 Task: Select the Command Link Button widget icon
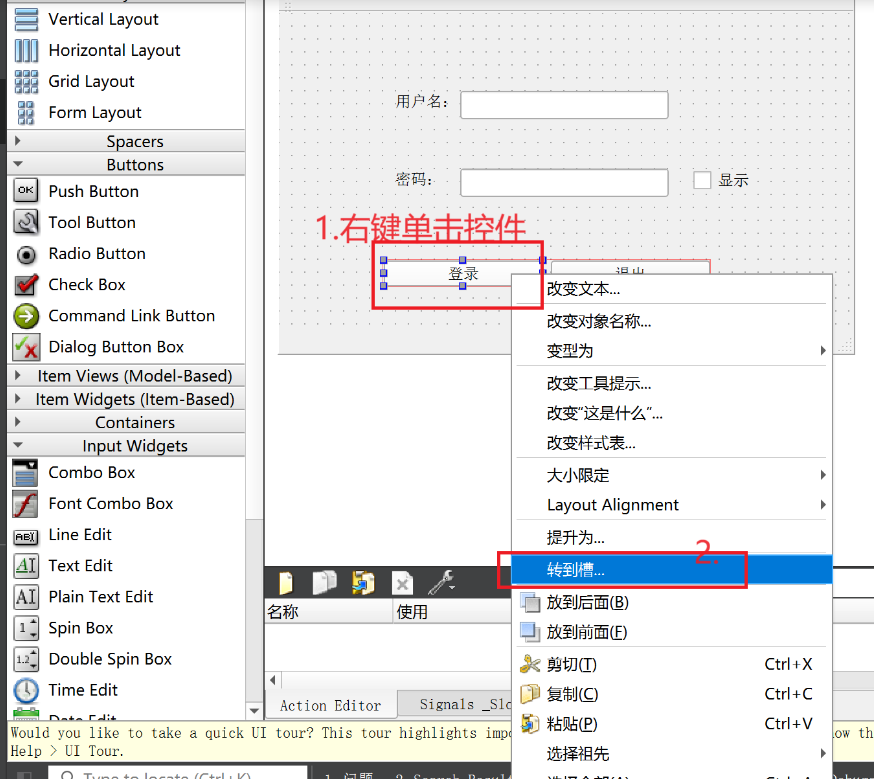pos(25,316)
